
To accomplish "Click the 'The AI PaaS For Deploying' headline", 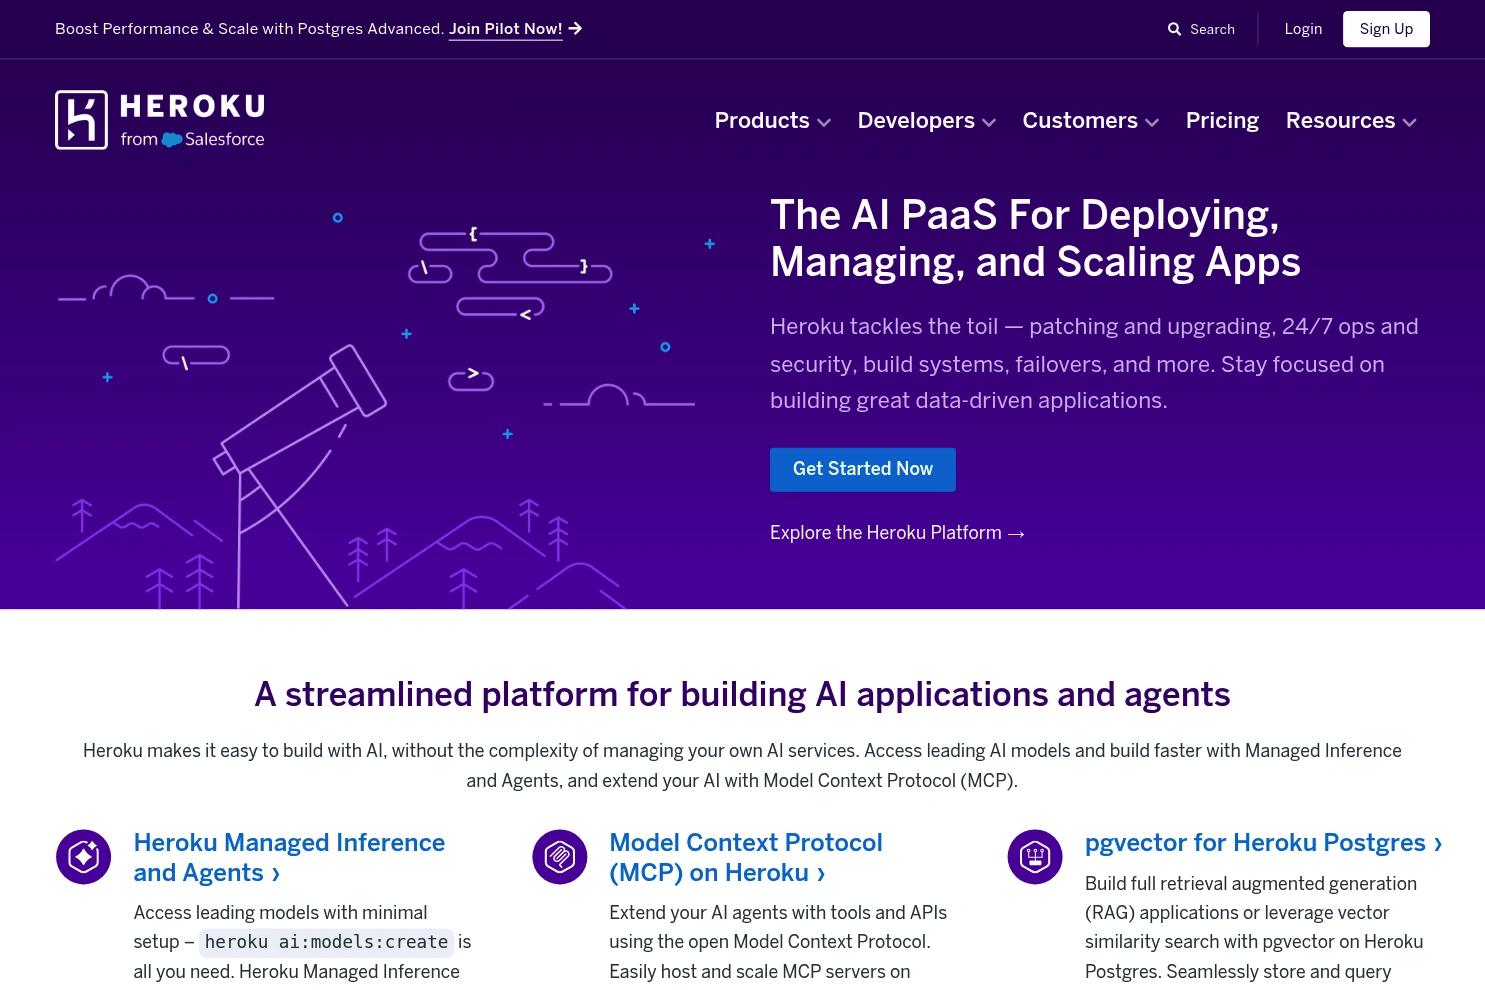I will [x=1035, y=238].
